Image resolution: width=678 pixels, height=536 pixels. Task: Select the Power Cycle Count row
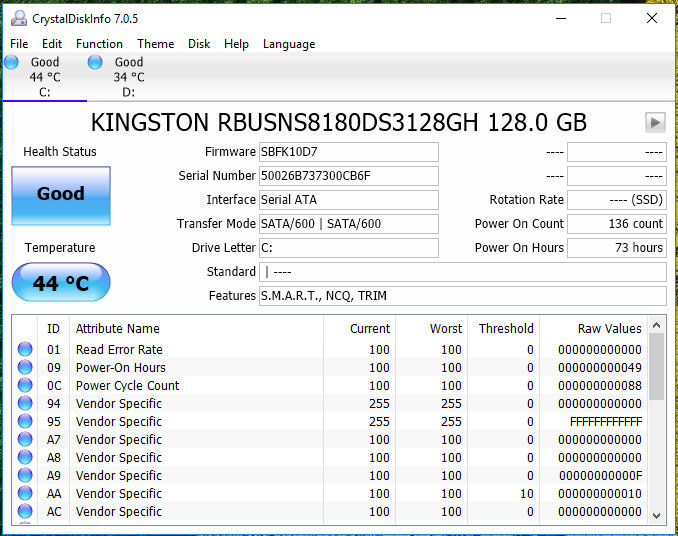(330, 385)
